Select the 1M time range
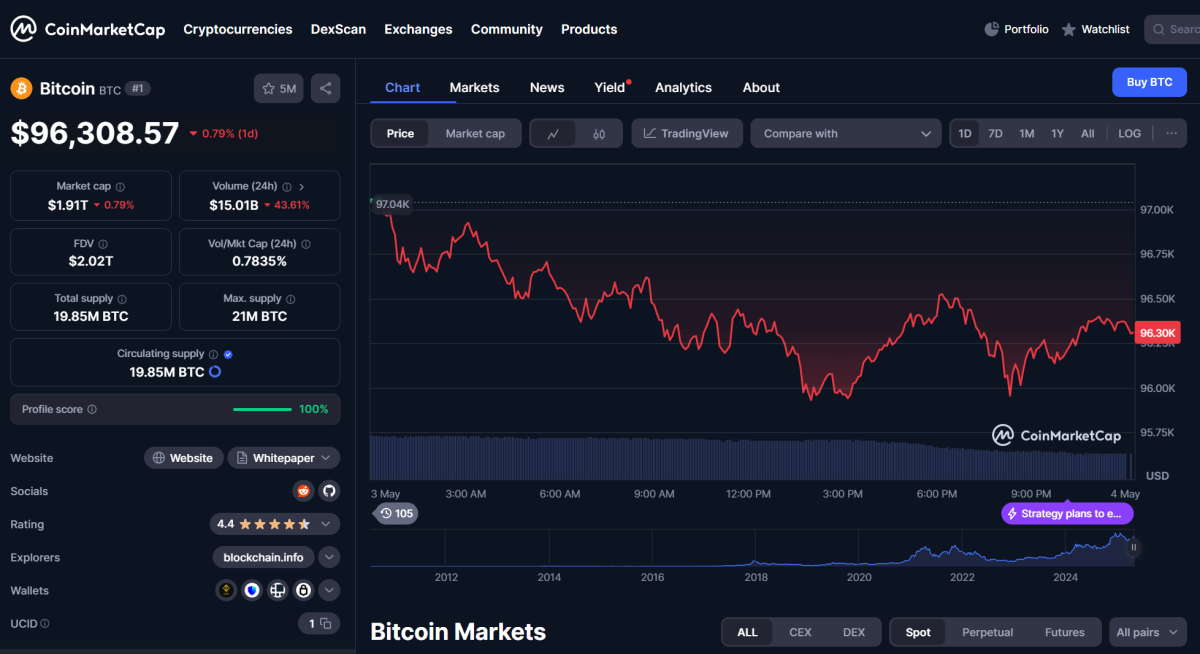The height and width of the screenshot is (654, 1200). (x=1026, y=133)
